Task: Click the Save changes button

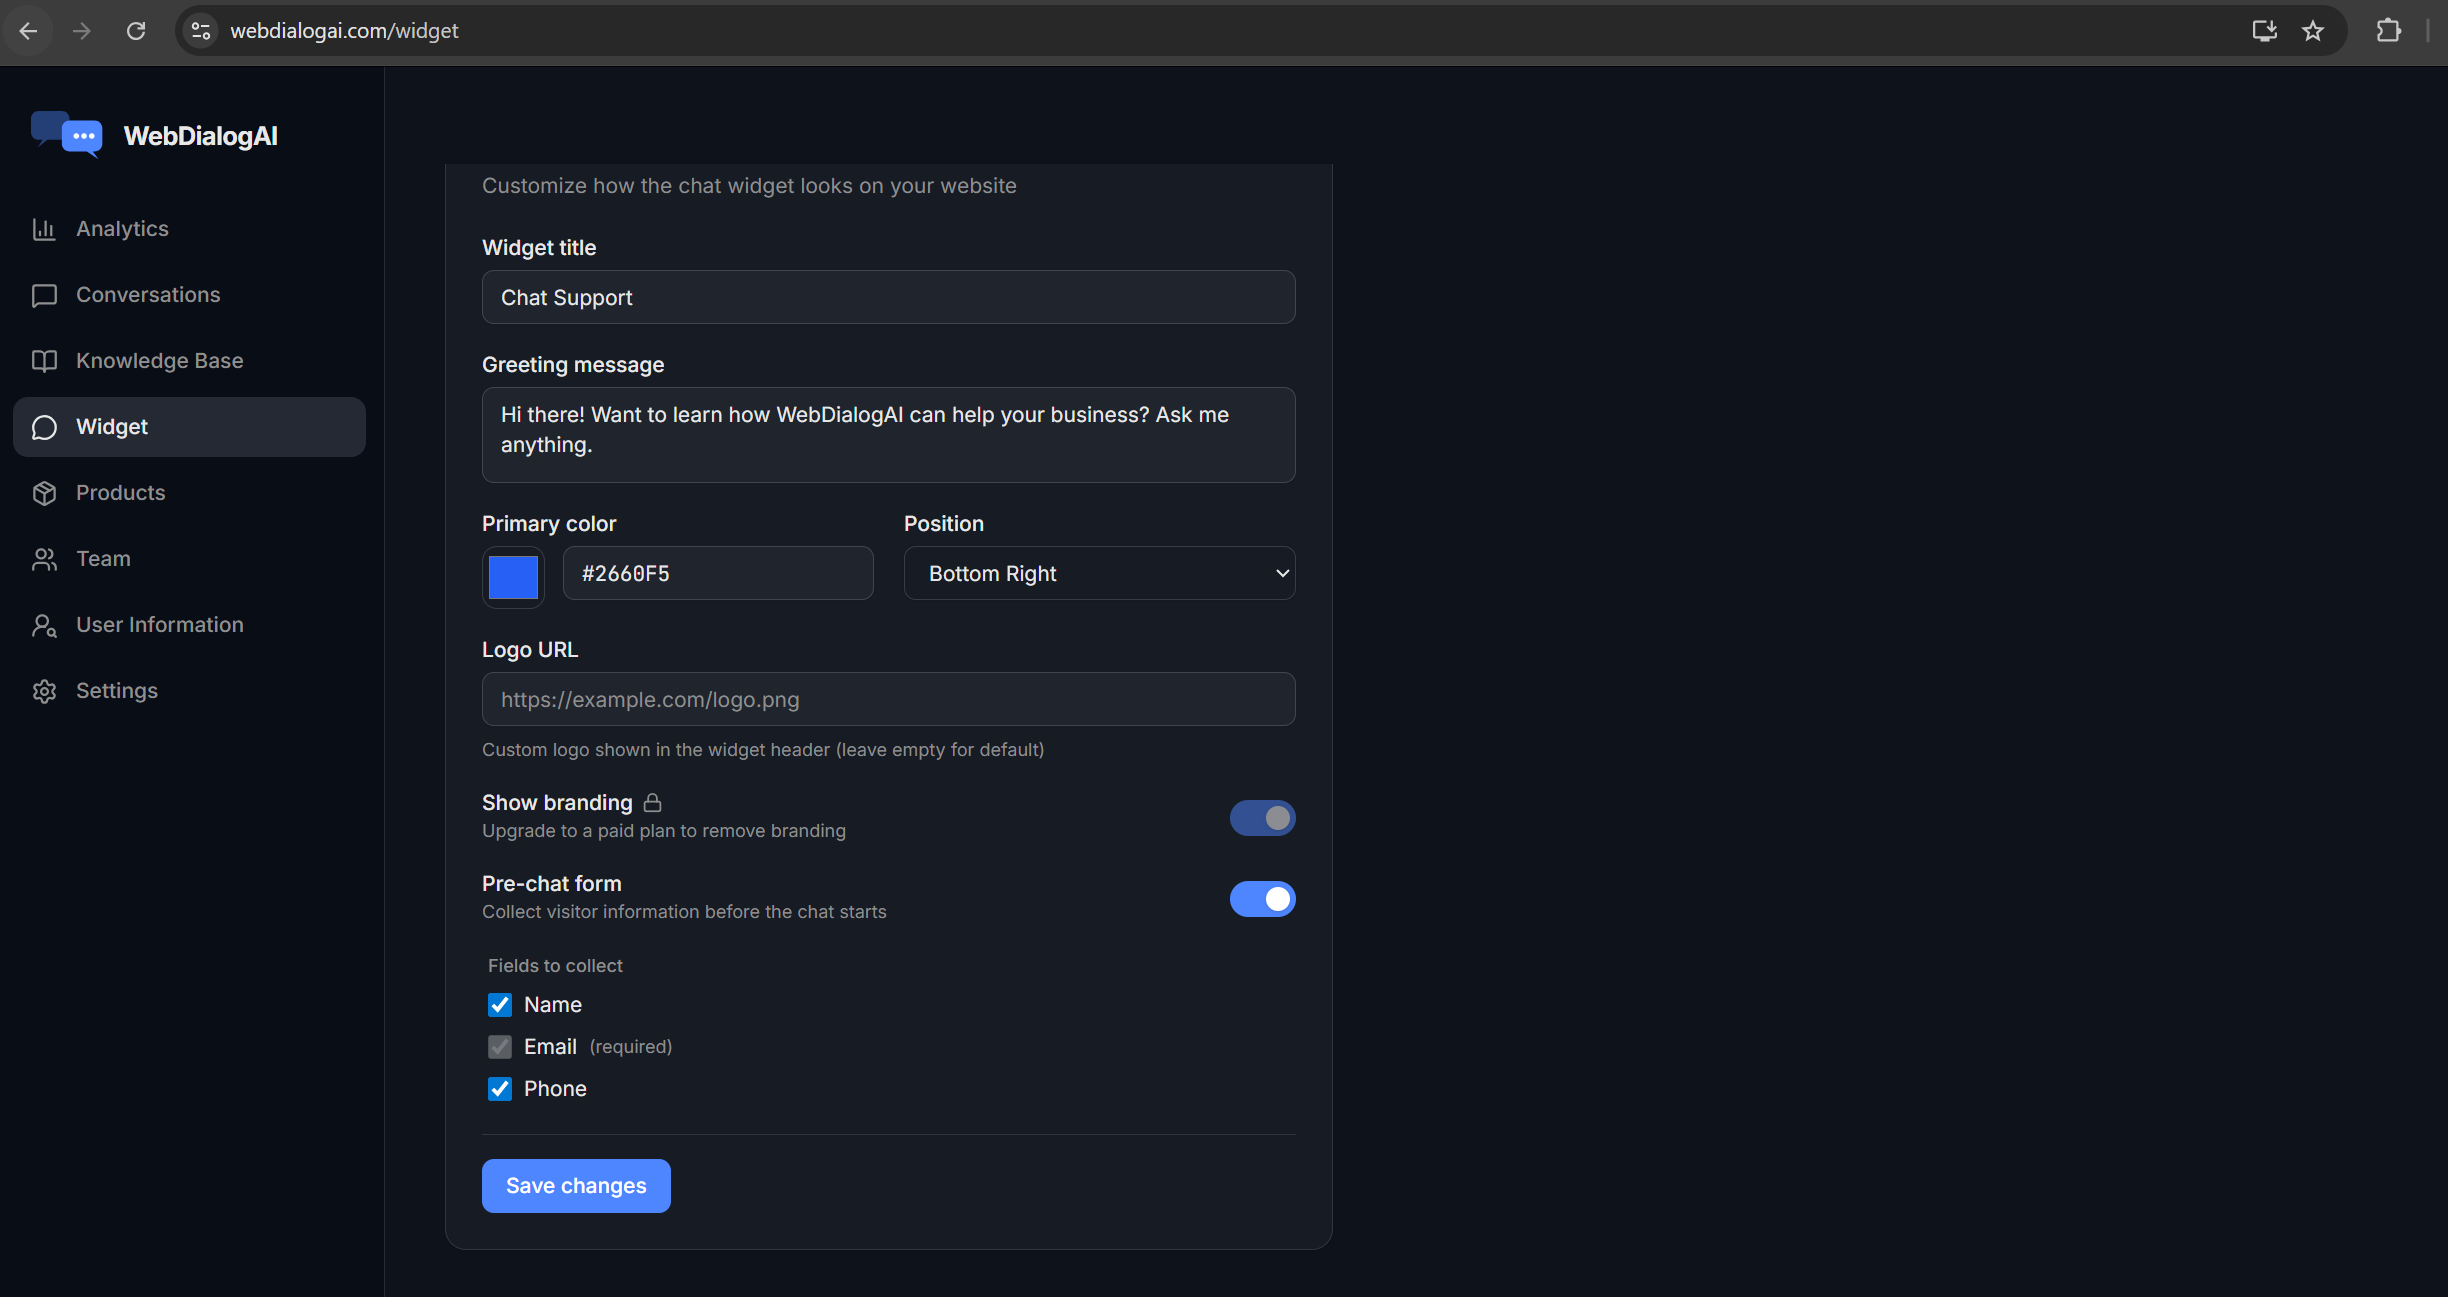Action: [576, 1186]
